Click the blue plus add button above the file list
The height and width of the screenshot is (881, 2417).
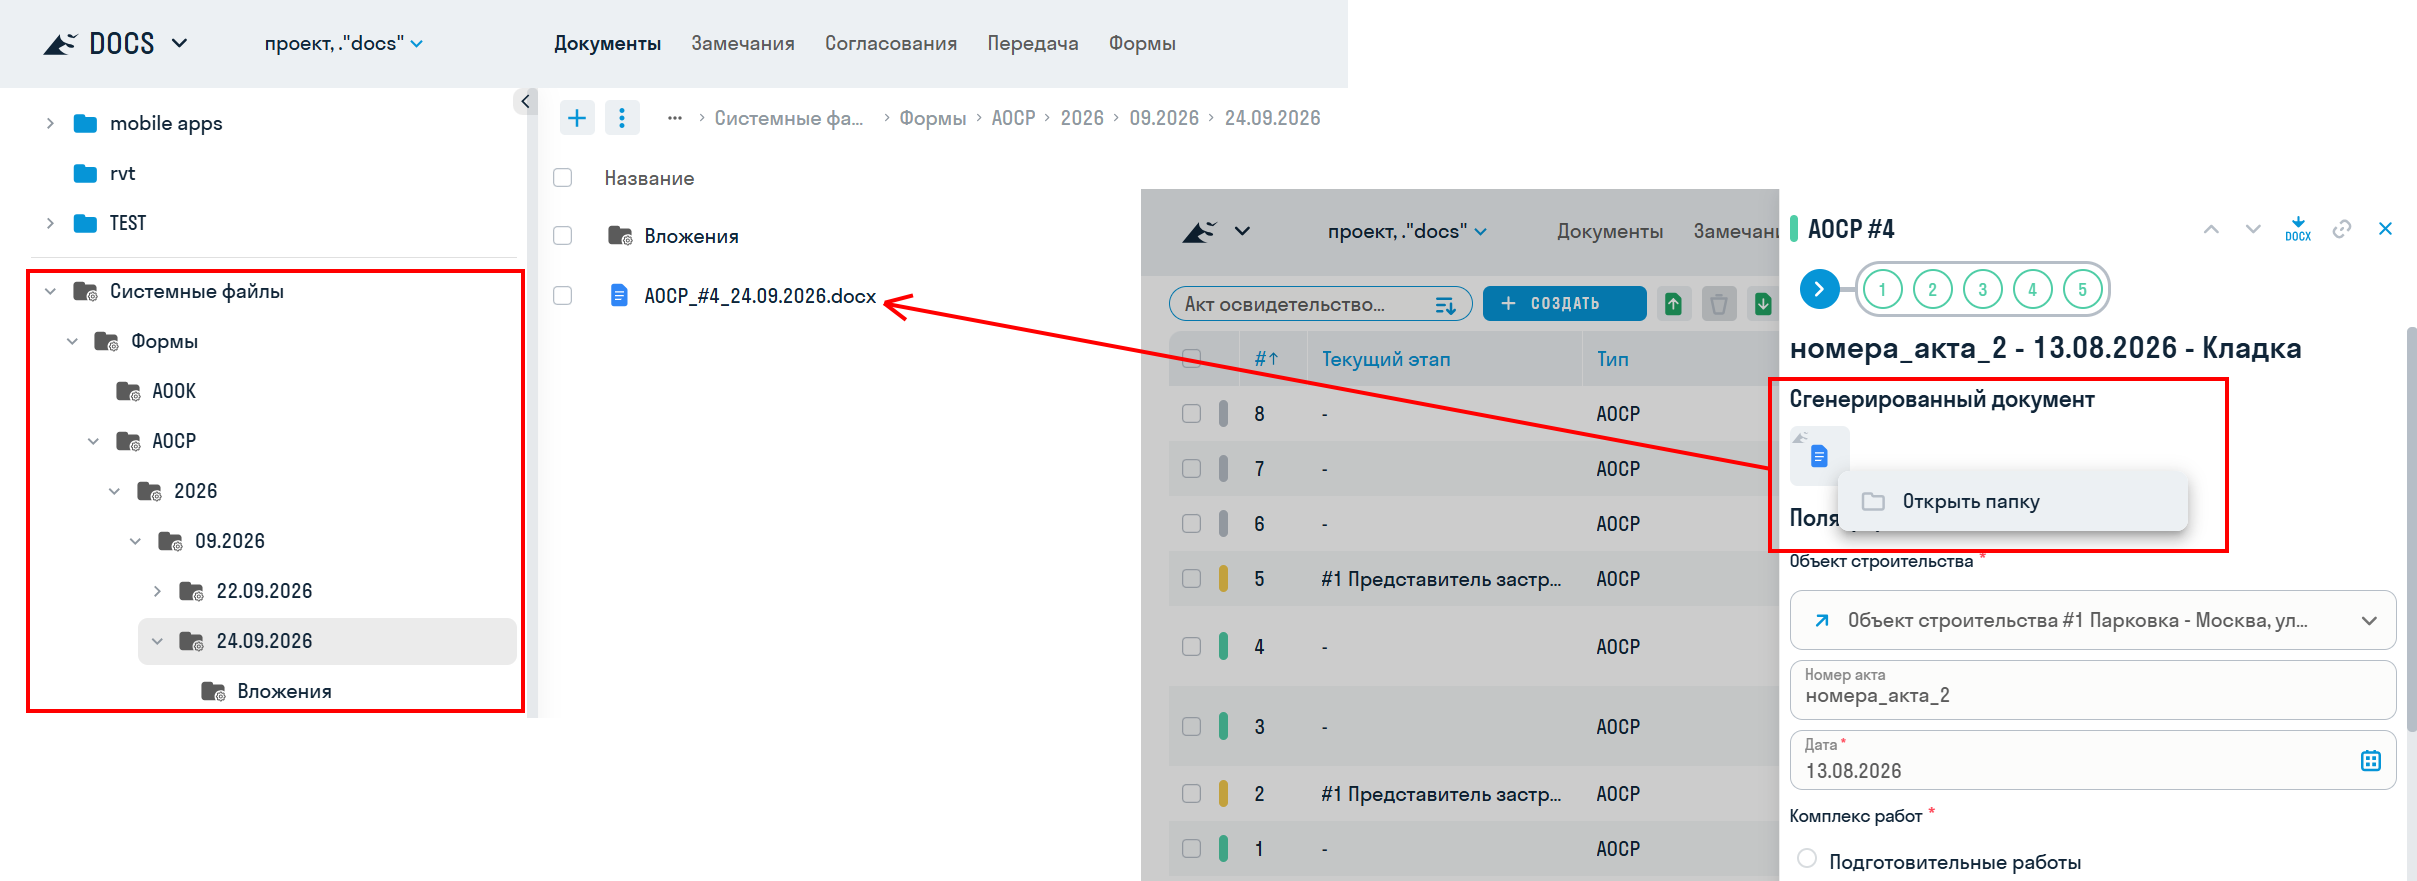click(577, 118)
